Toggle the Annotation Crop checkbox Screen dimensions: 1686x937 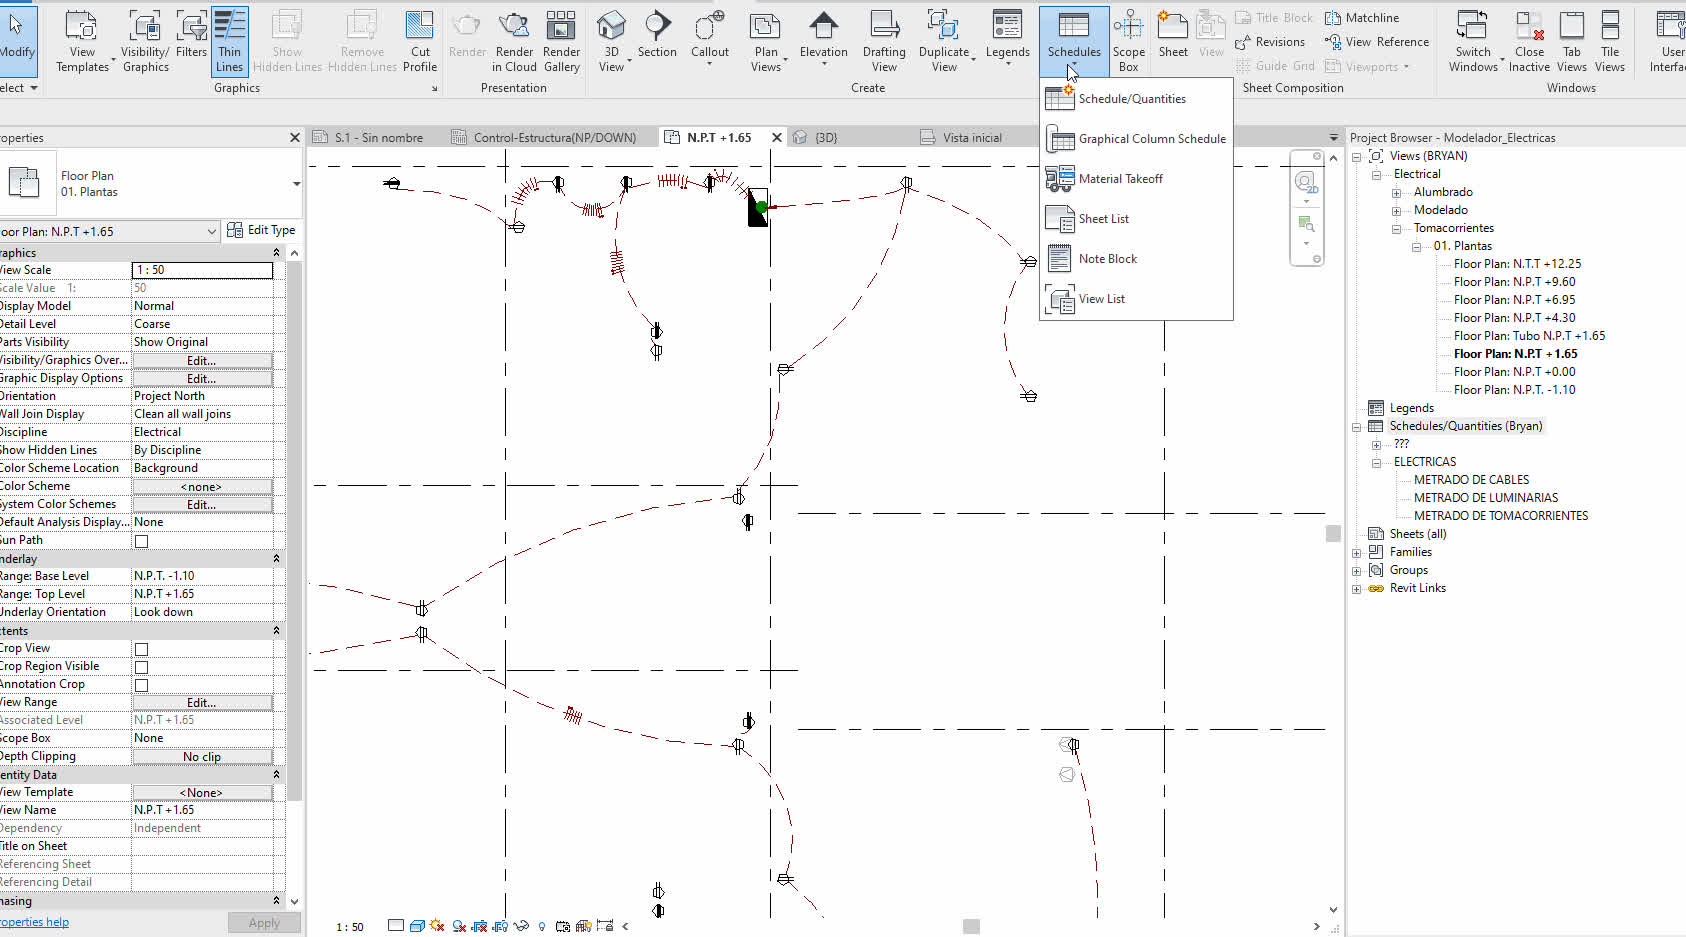[x=141, y=685]
